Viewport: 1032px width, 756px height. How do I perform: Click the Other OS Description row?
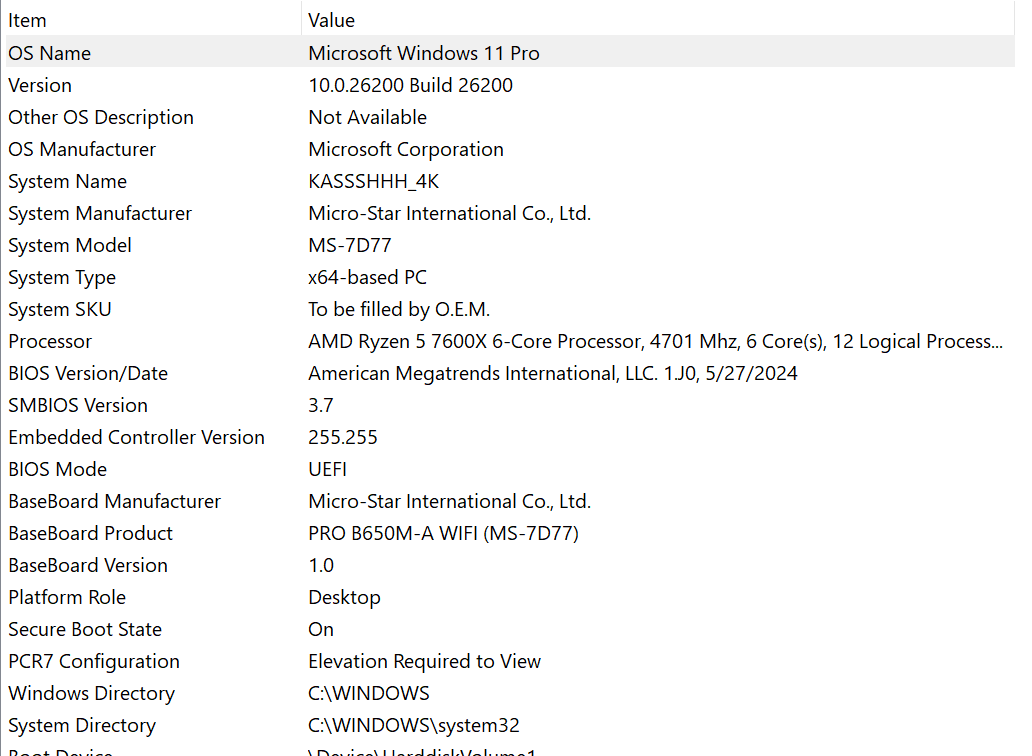[x=101, y=117]
